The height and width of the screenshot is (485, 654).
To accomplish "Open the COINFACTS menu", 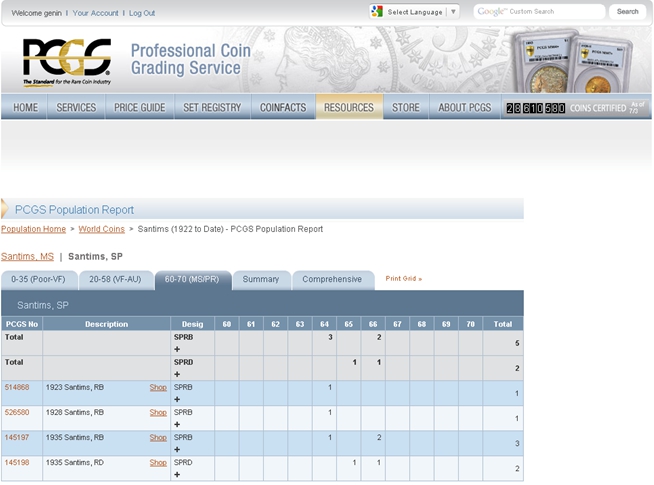I will tap(283, 108).
